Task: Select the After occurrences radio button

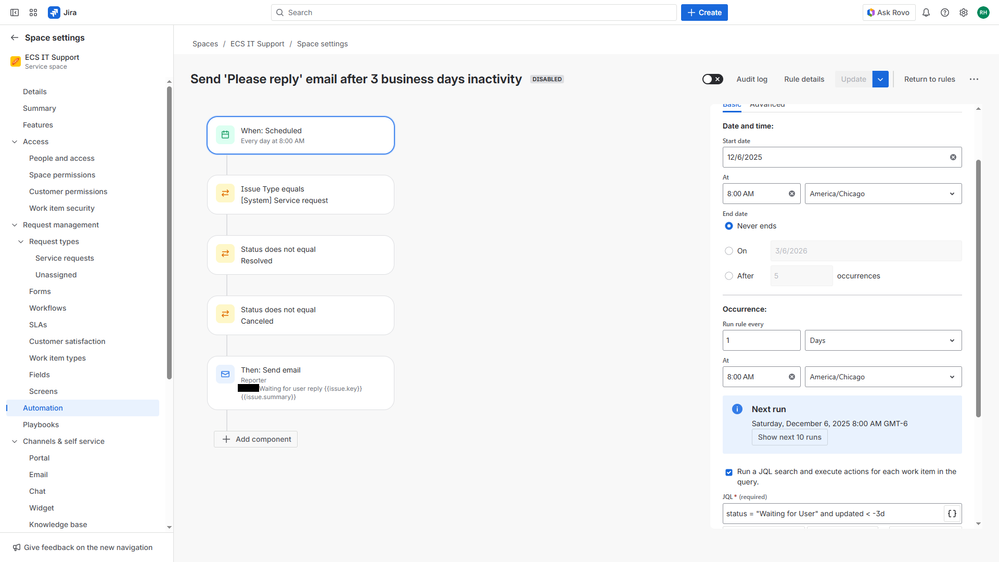Action: 729,276
